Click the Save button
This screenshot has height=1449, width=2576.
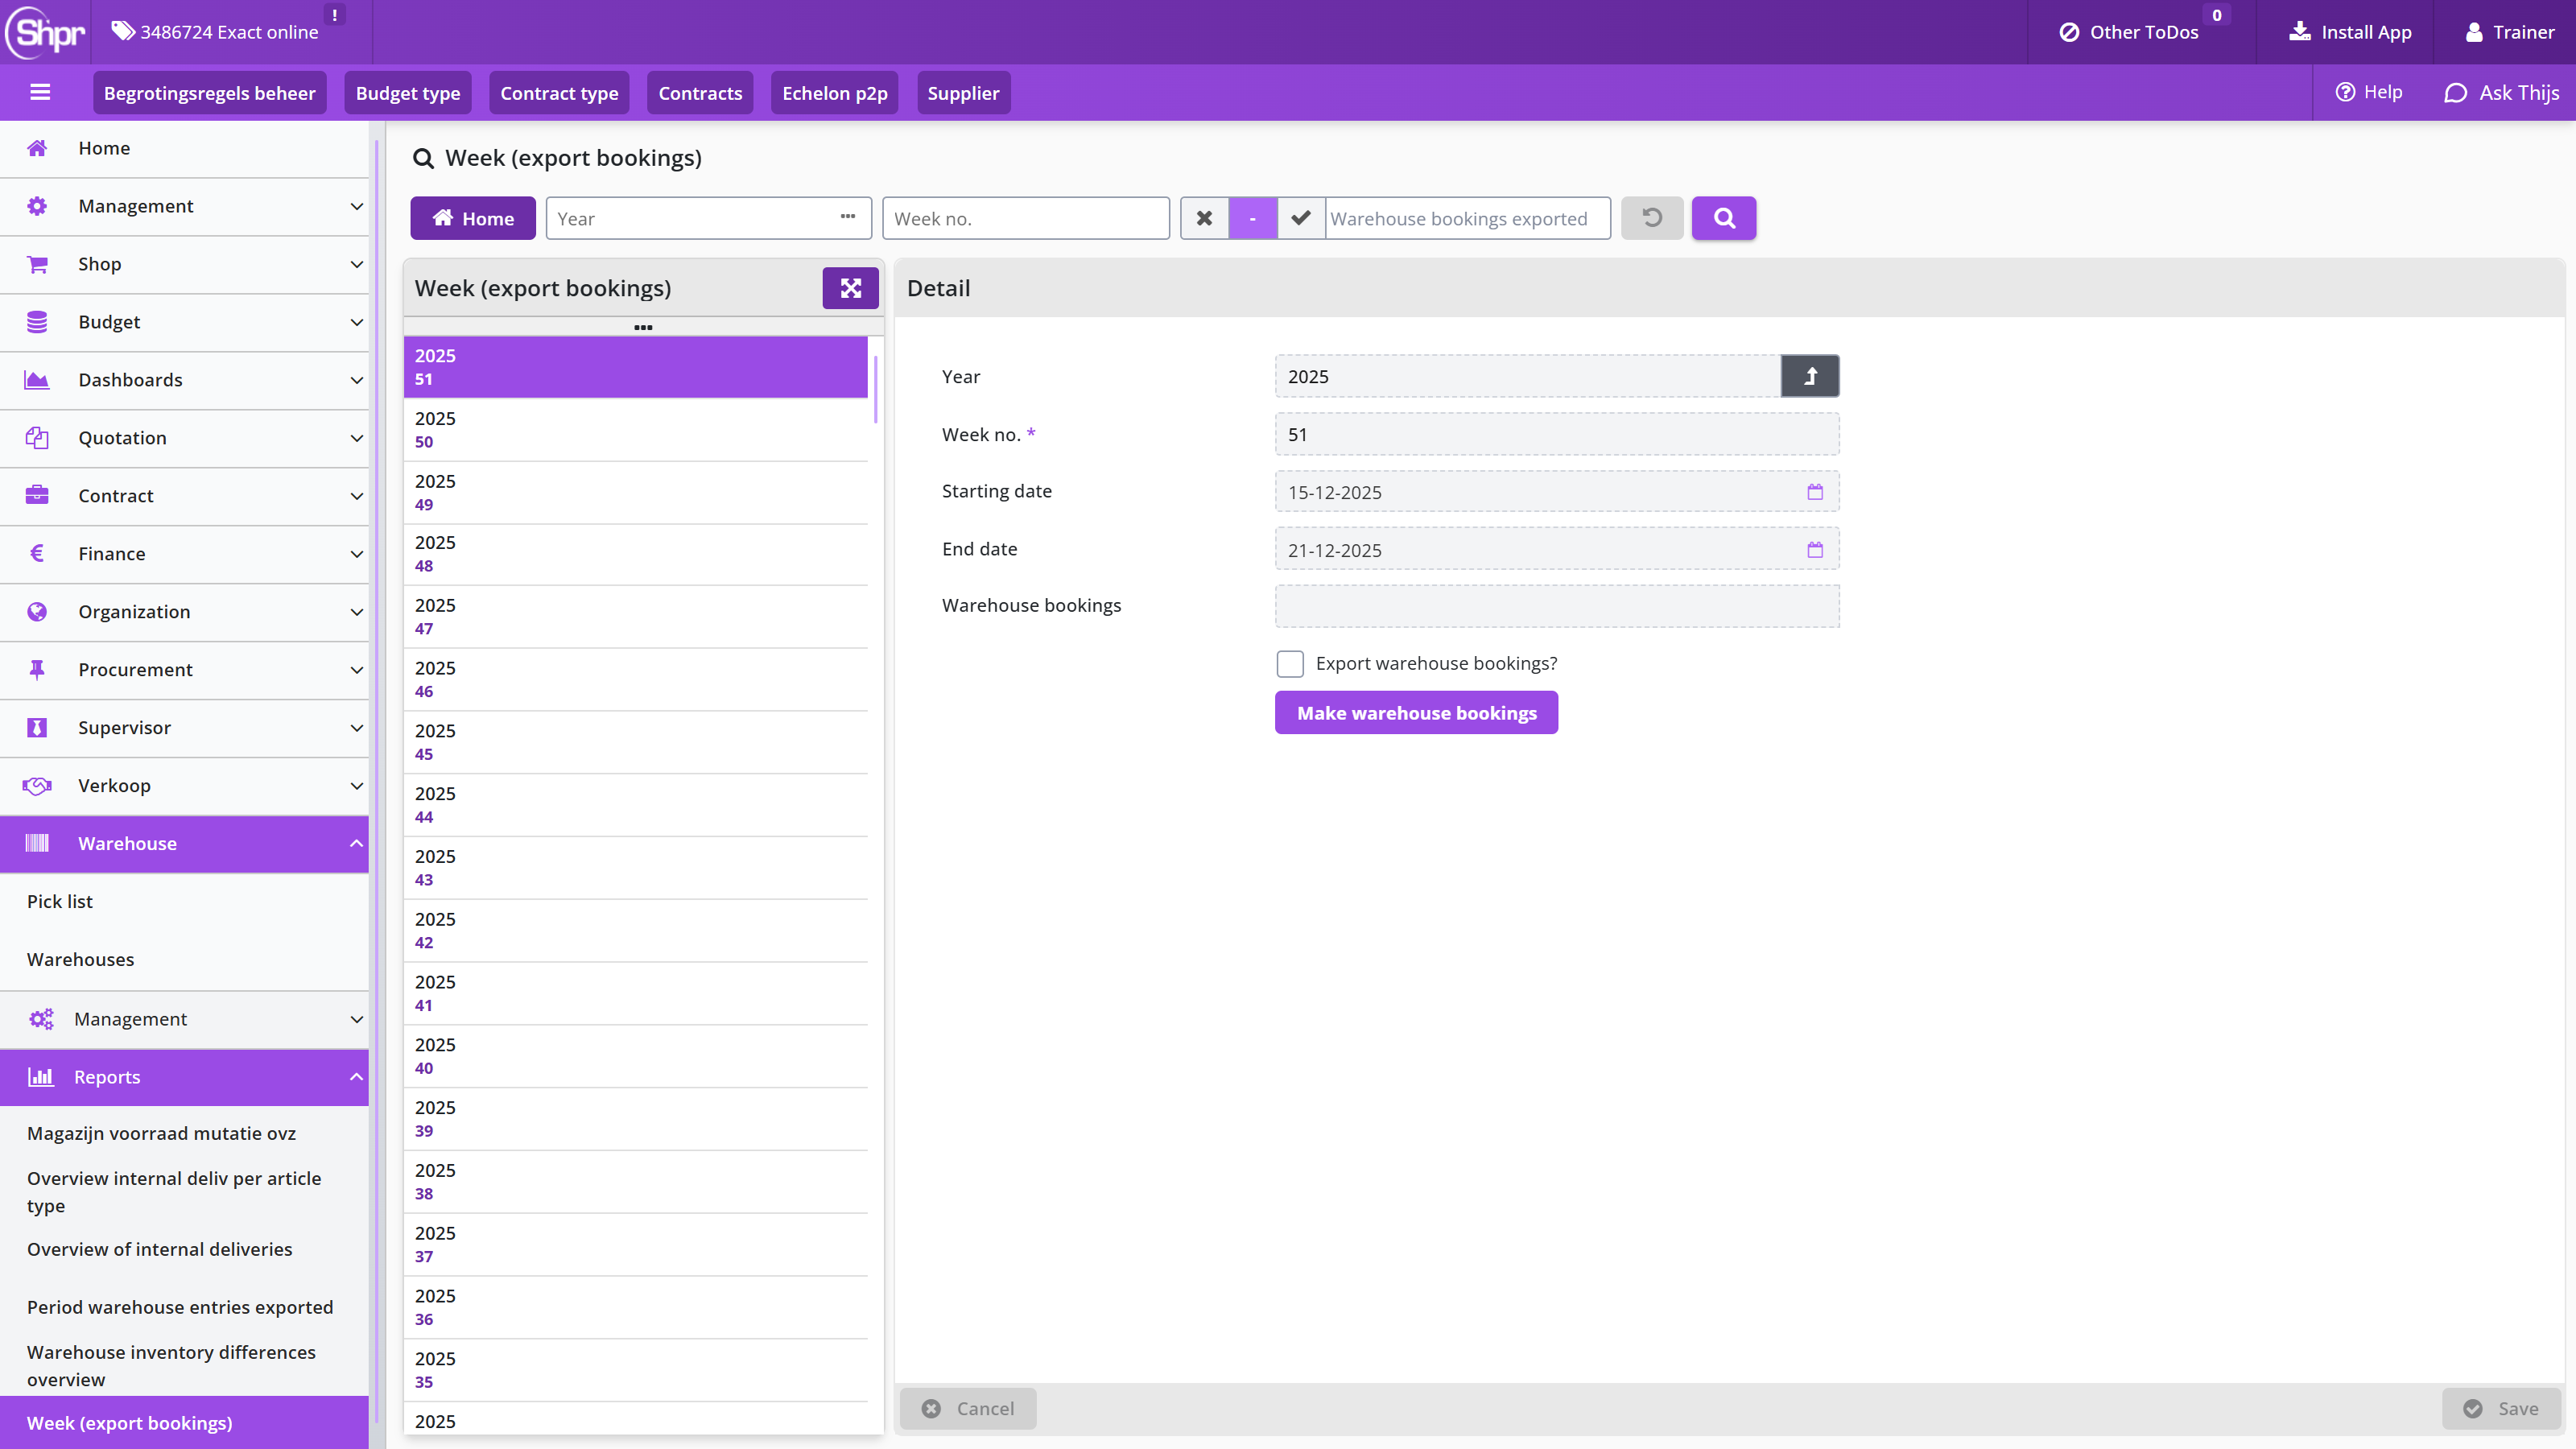click(2501, 1408)
